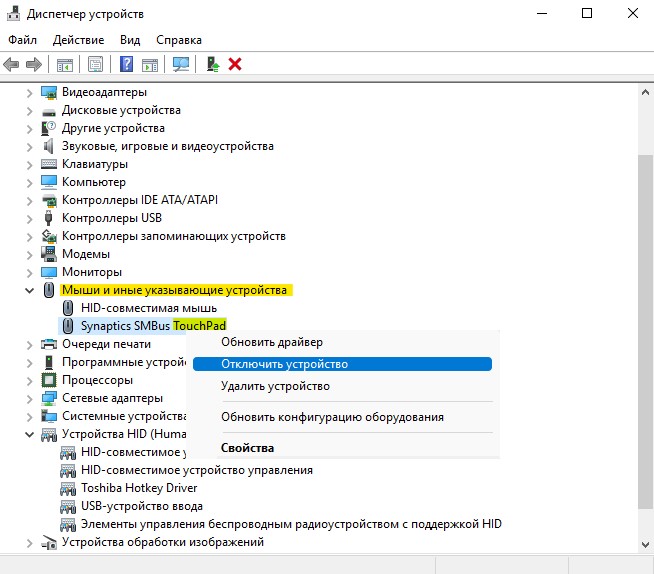654x574 pixels.
Task: Choose Обновить конфигурацию оборудования in context menu
Action: click(342, 417)
